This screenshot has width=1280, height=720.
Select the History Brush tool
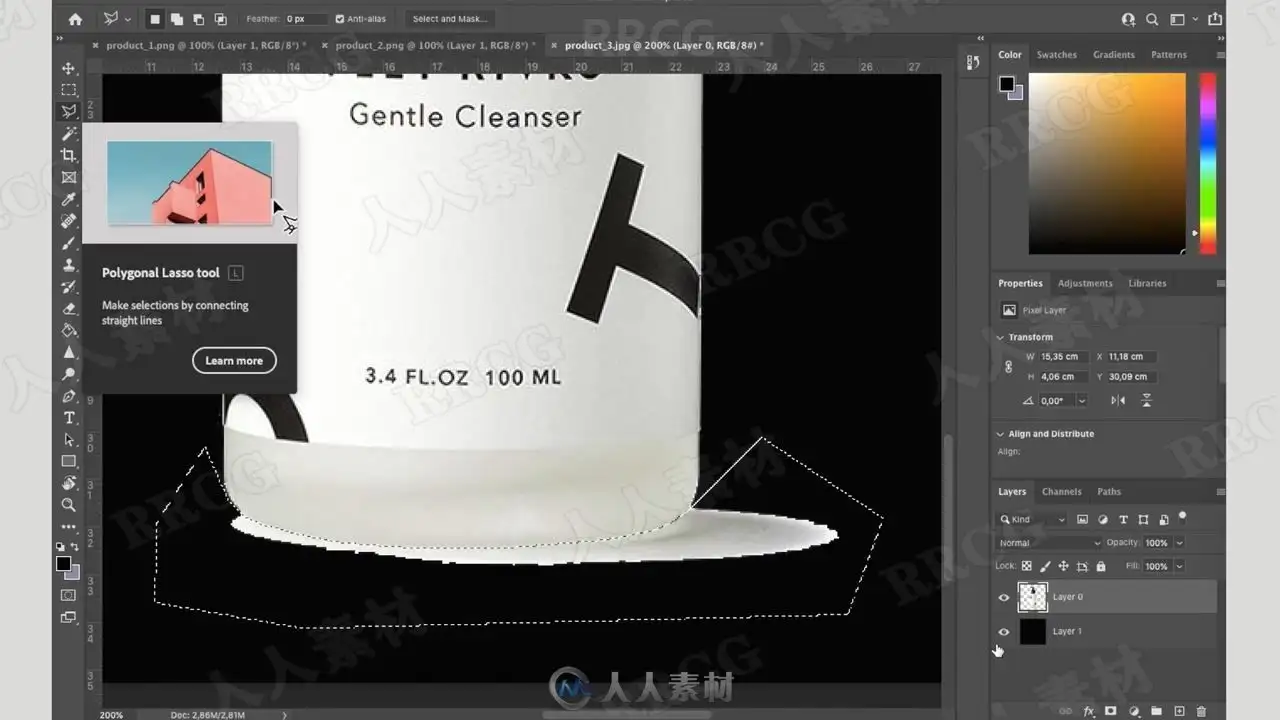pyautogui.click(x=69, y=287)
